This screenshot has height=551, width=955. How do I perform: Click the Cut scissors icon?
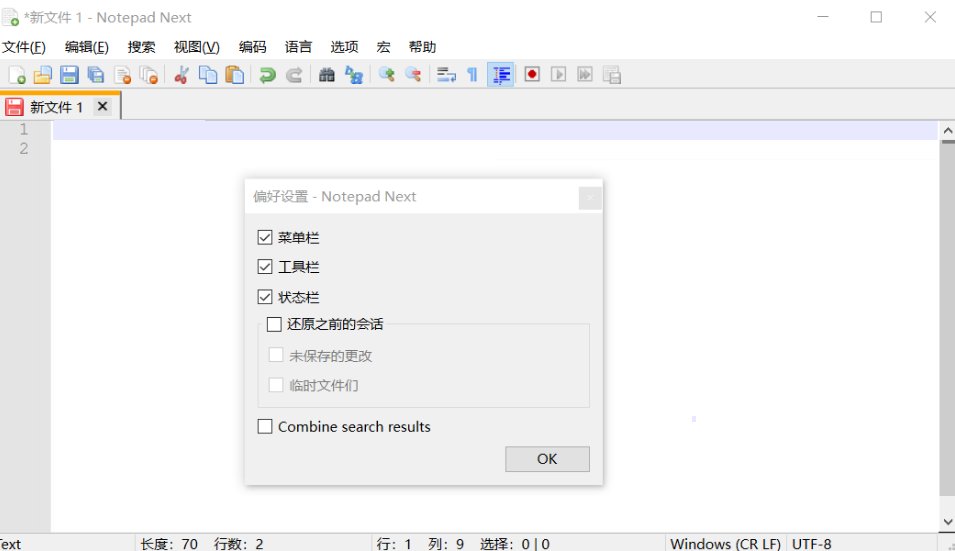click(x=181, y=75)
